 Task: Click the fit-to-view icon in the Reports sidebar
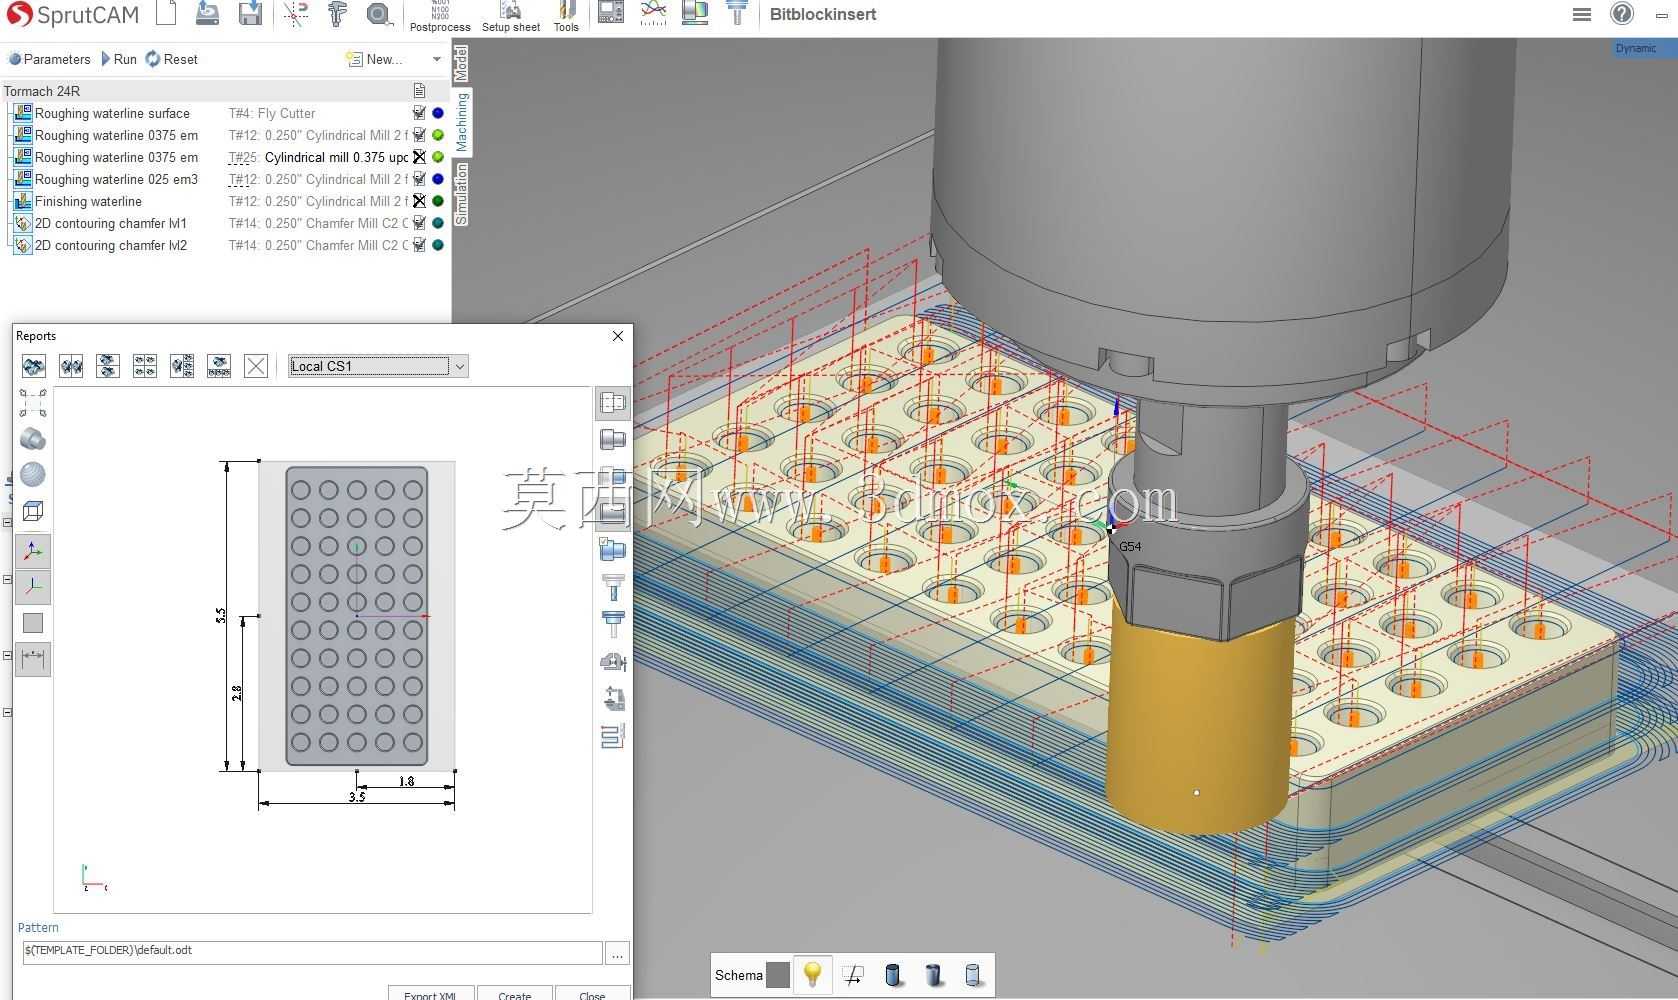(x=33, y=403)
